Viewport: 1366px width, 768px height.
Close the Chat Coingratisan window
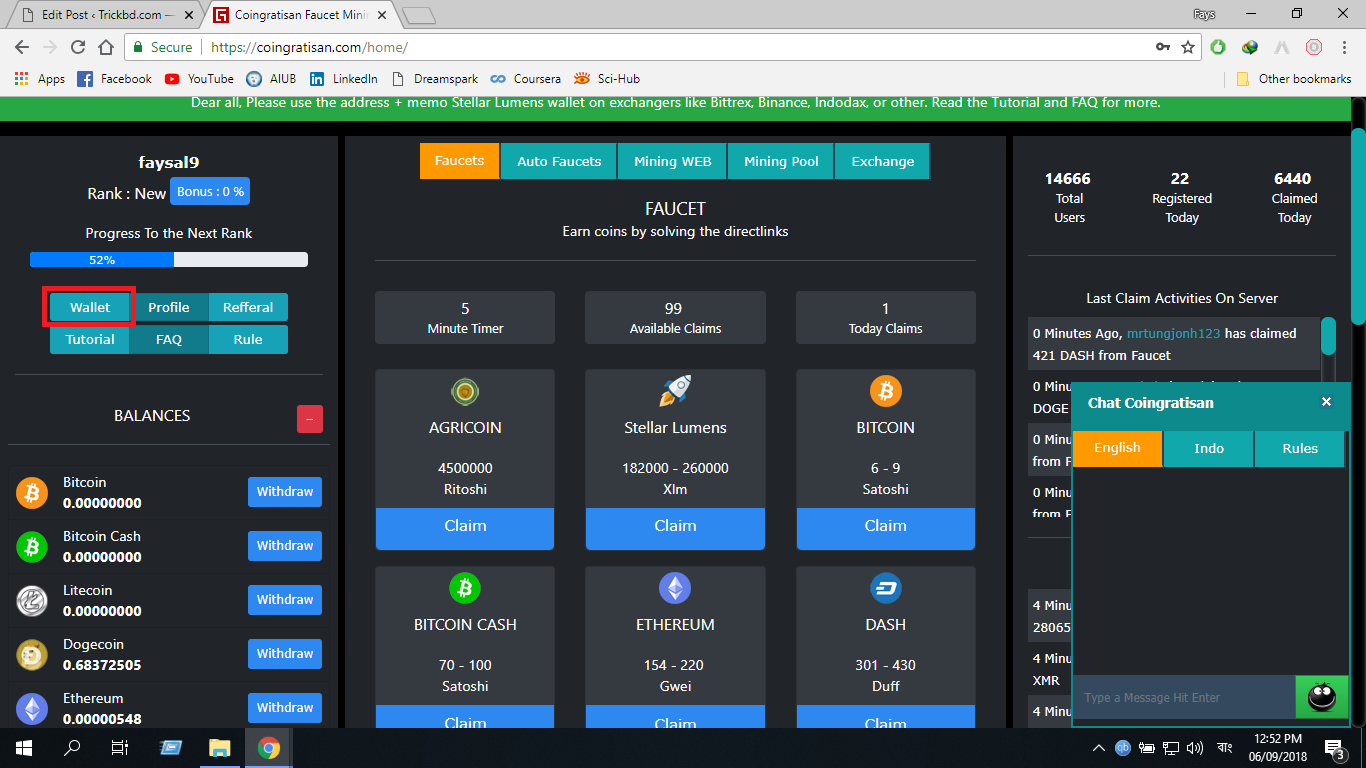pyautogui.click(x=1326, y=402)
